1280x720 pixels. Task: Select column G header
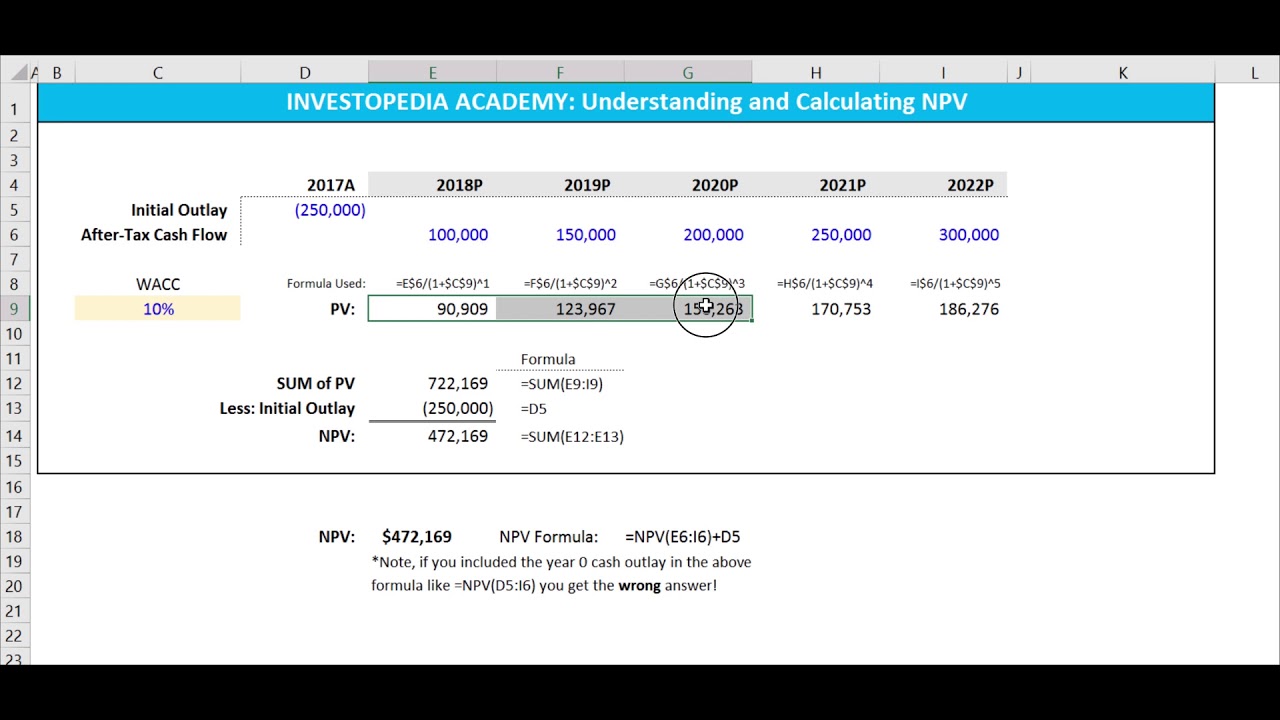coord(688,73)
